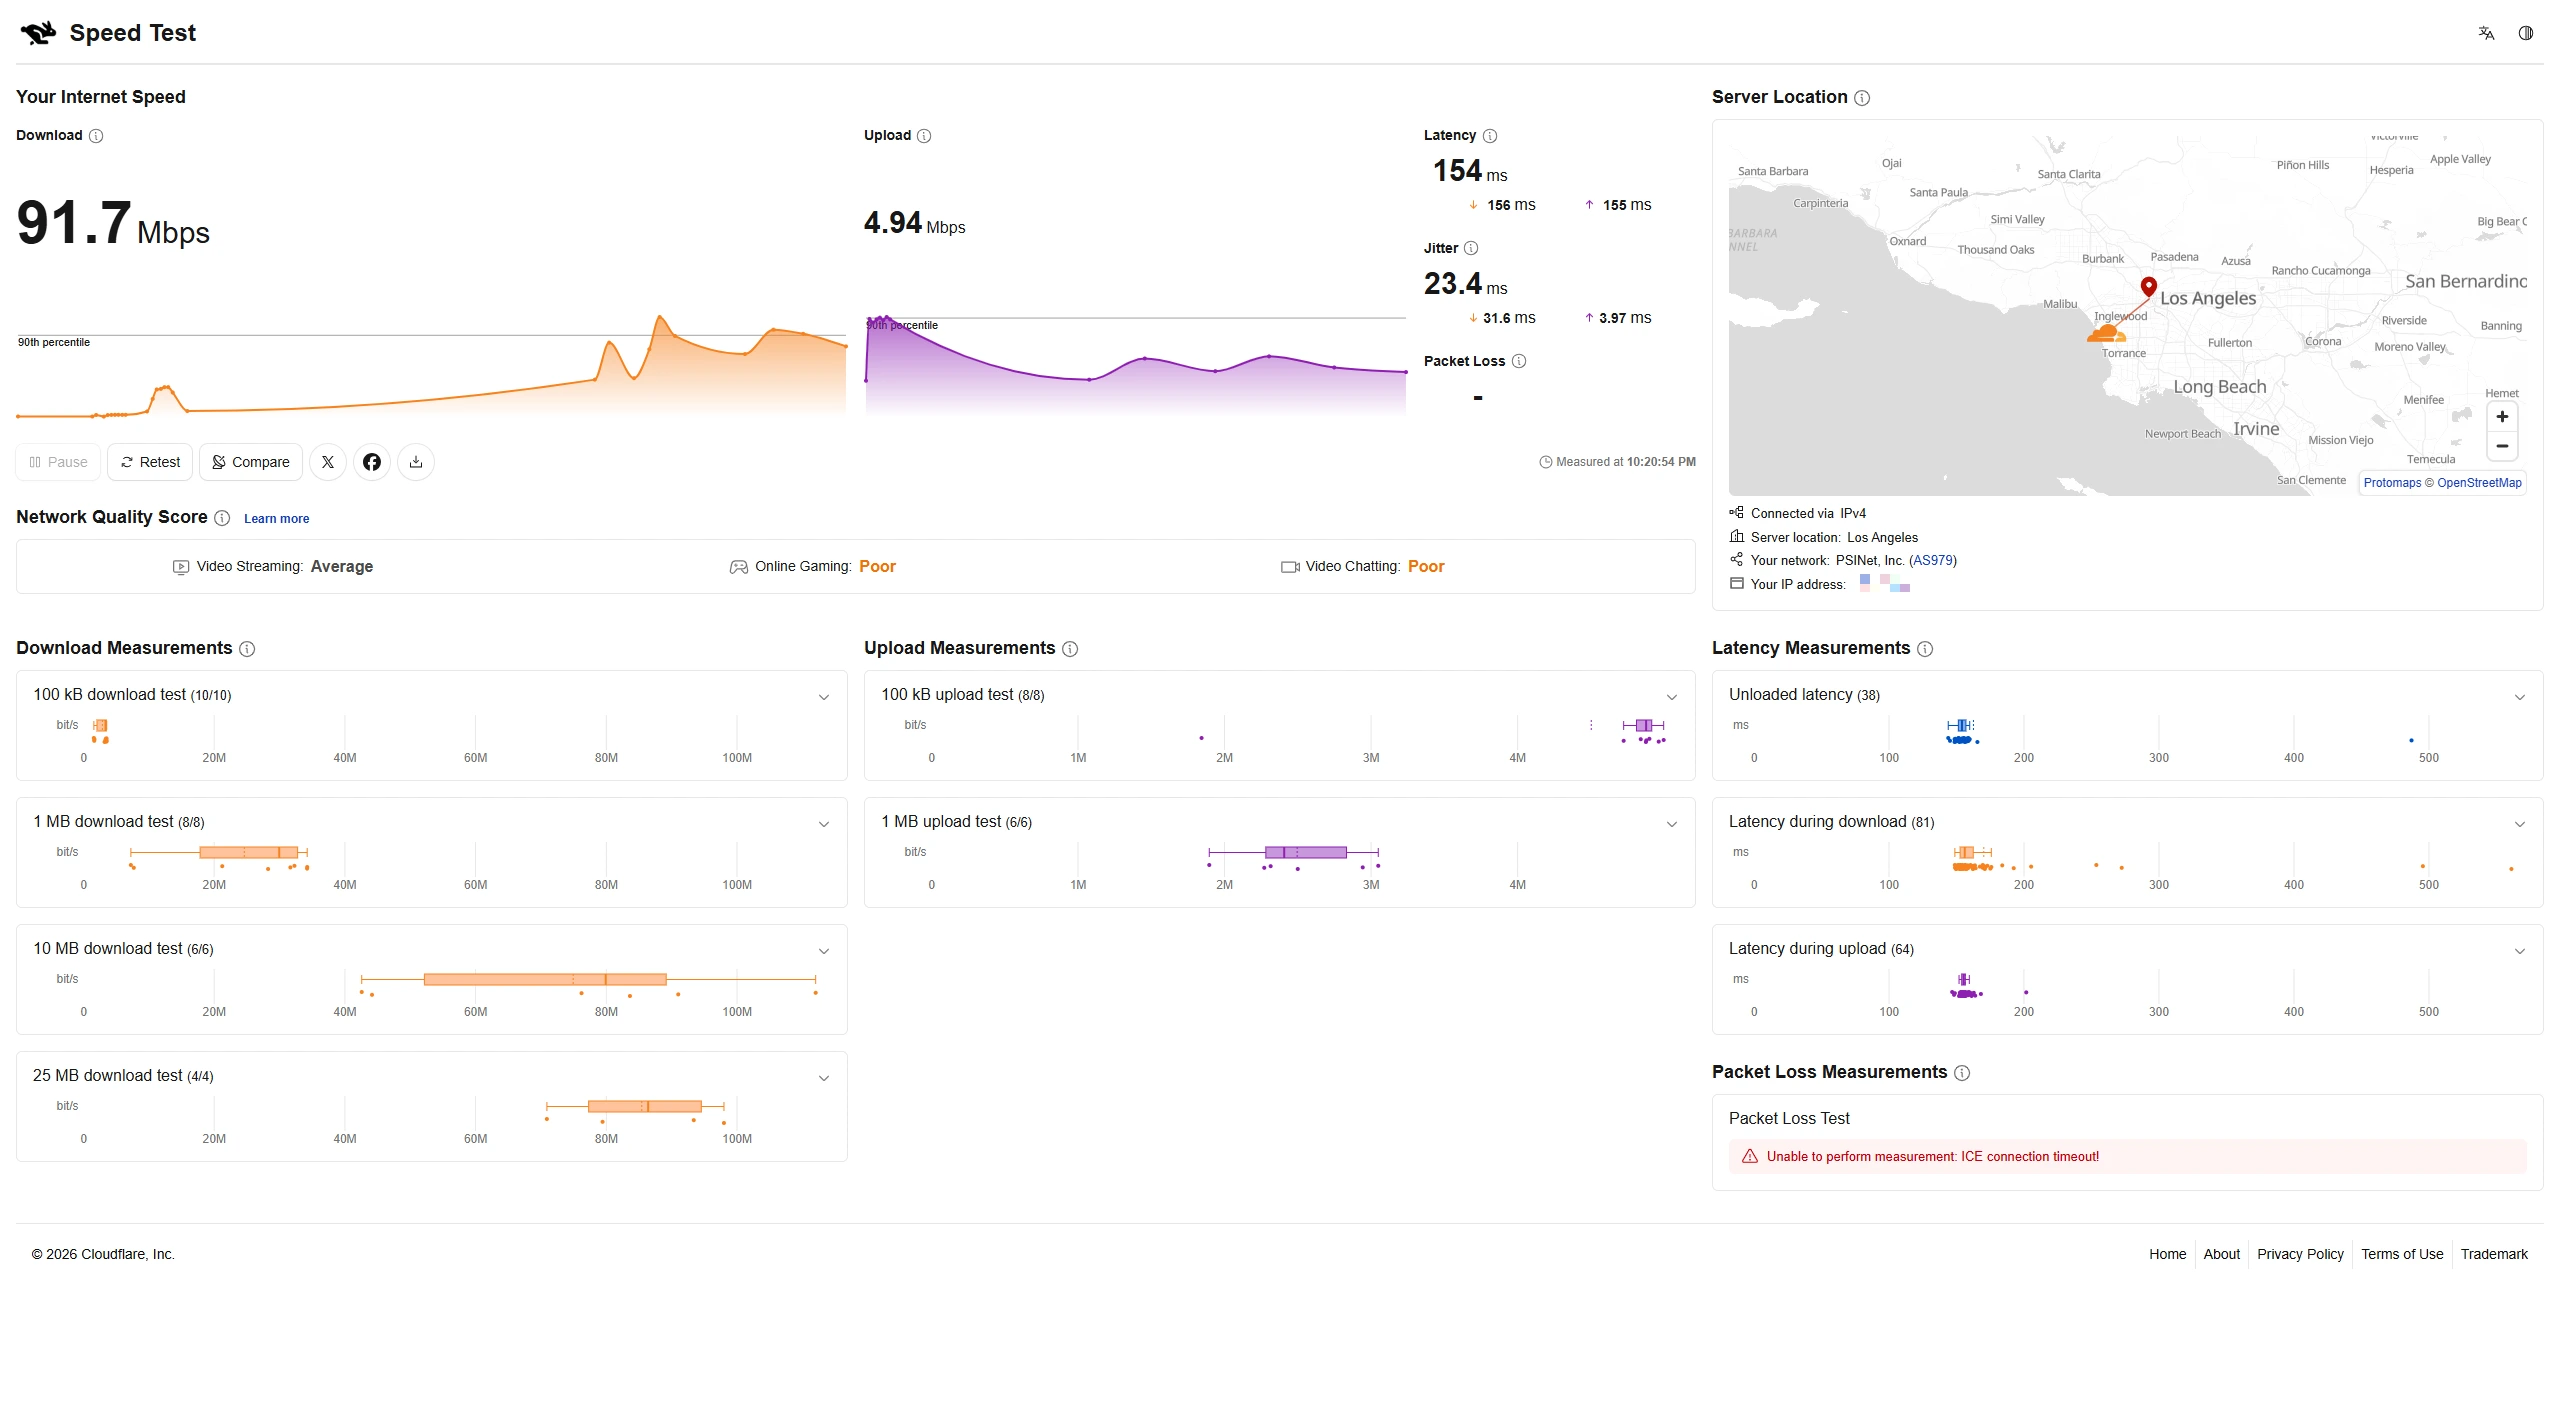The image size is (2559, 1428).
Task: Open Privacy Policy in footer
Action: 2300,1255
